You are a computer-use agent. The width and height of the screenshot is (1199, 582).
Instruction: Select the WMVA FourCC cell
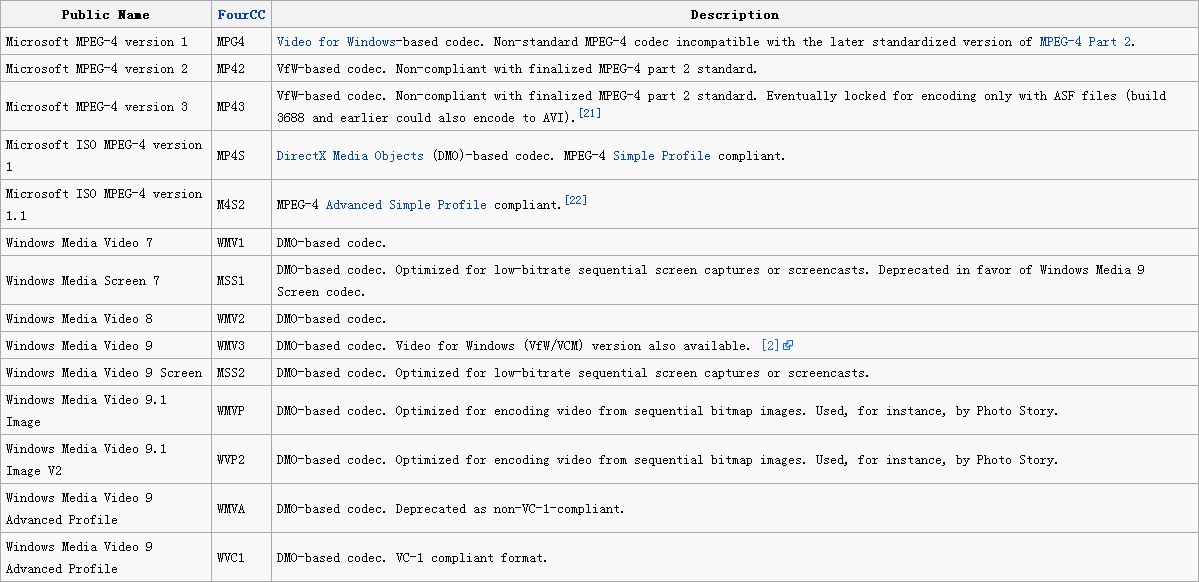[242, 509]
